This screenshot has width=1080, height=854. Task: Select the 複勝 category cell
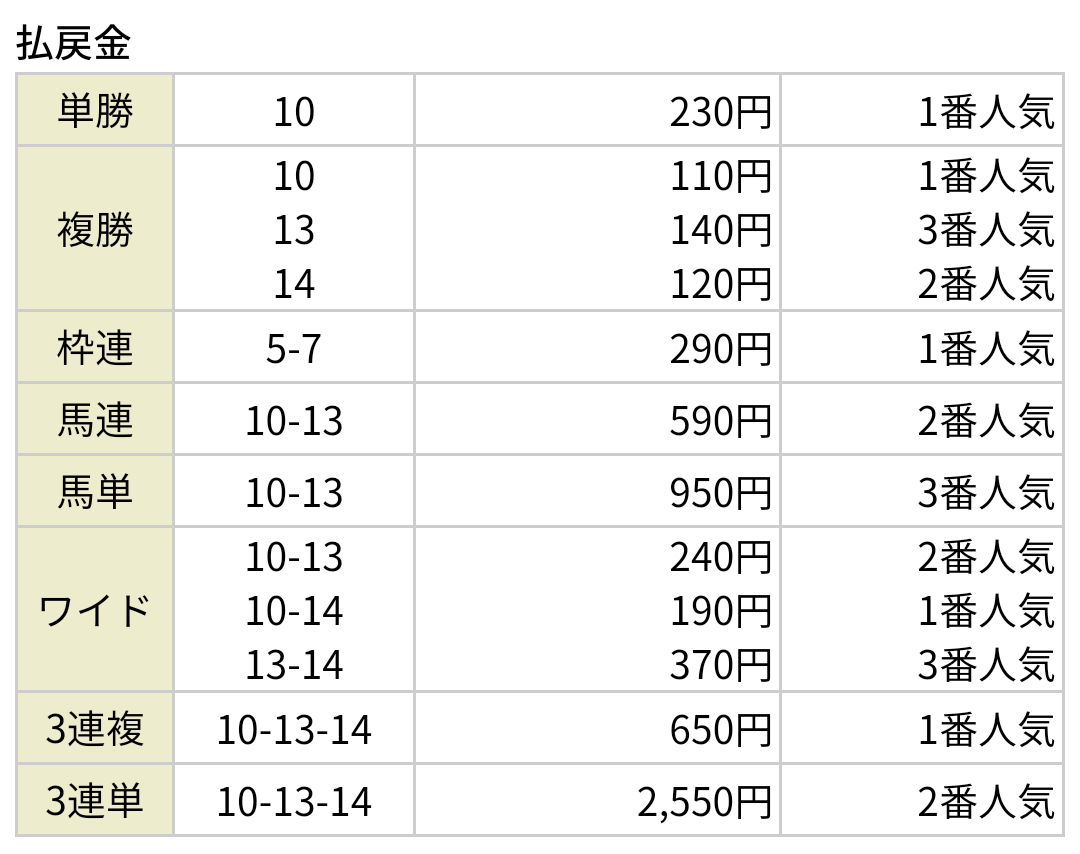tap(95, 229)
